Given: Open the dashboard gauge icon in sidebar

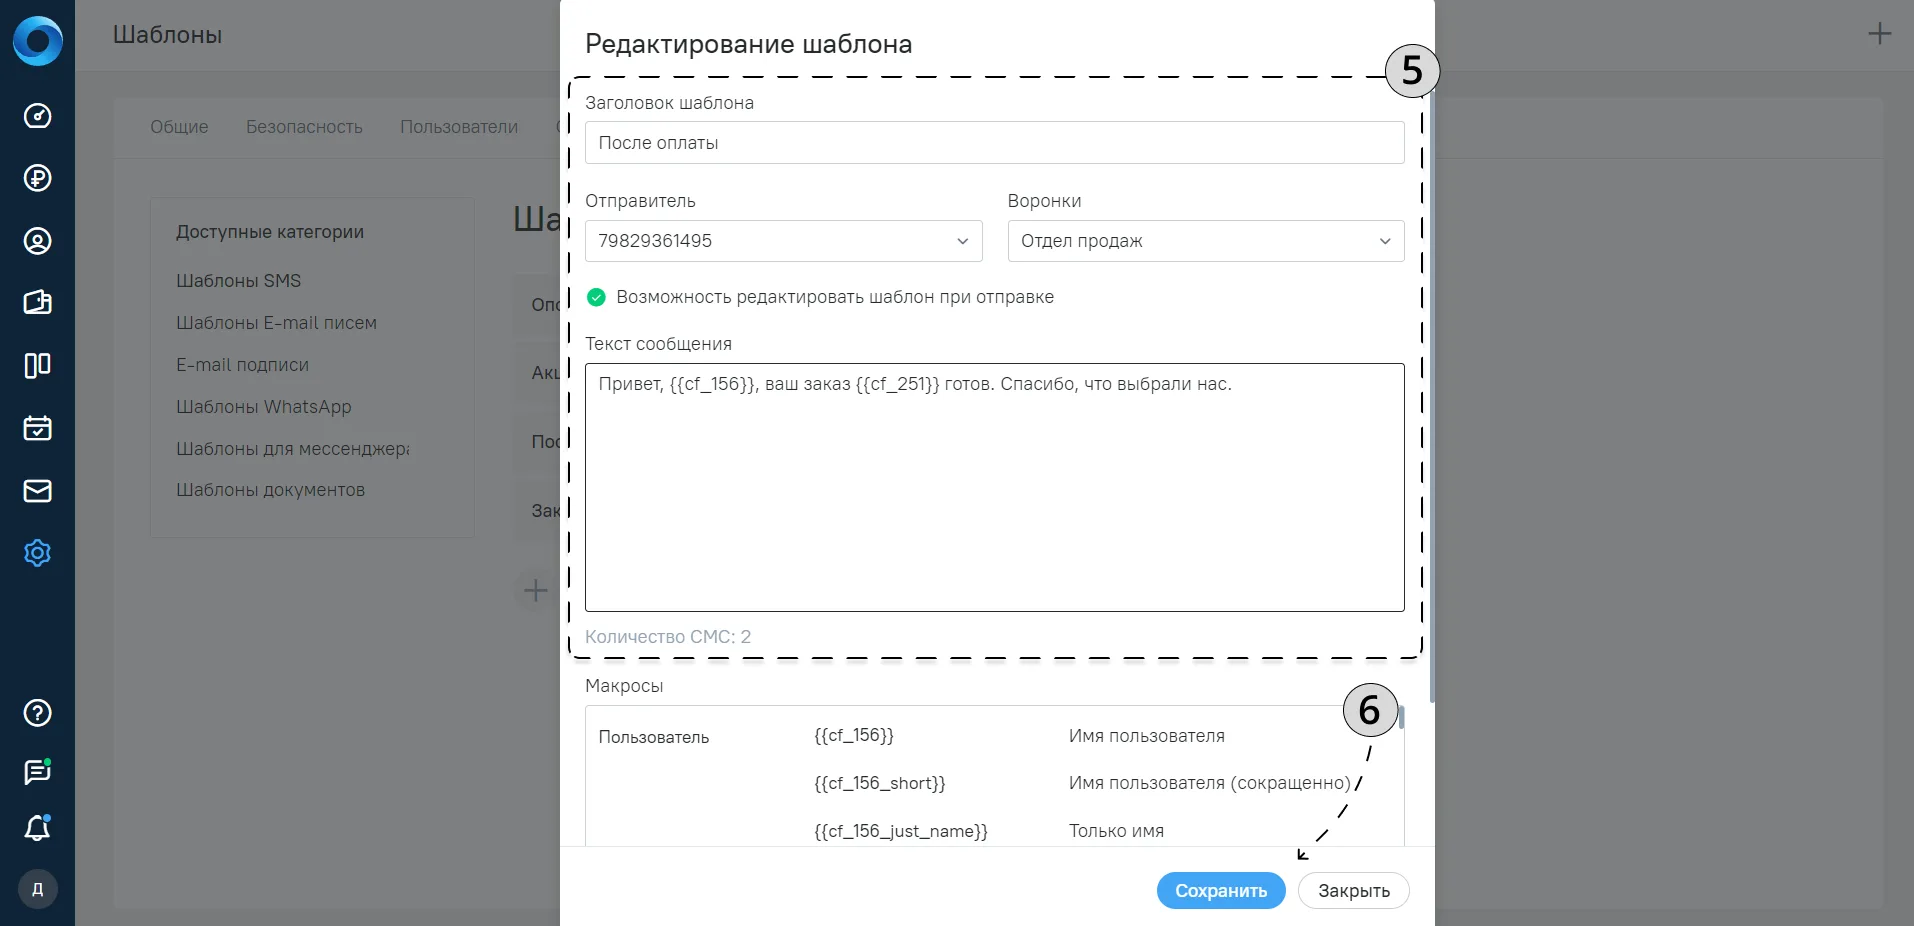Looking at the screenshot, I should point(37,116).
